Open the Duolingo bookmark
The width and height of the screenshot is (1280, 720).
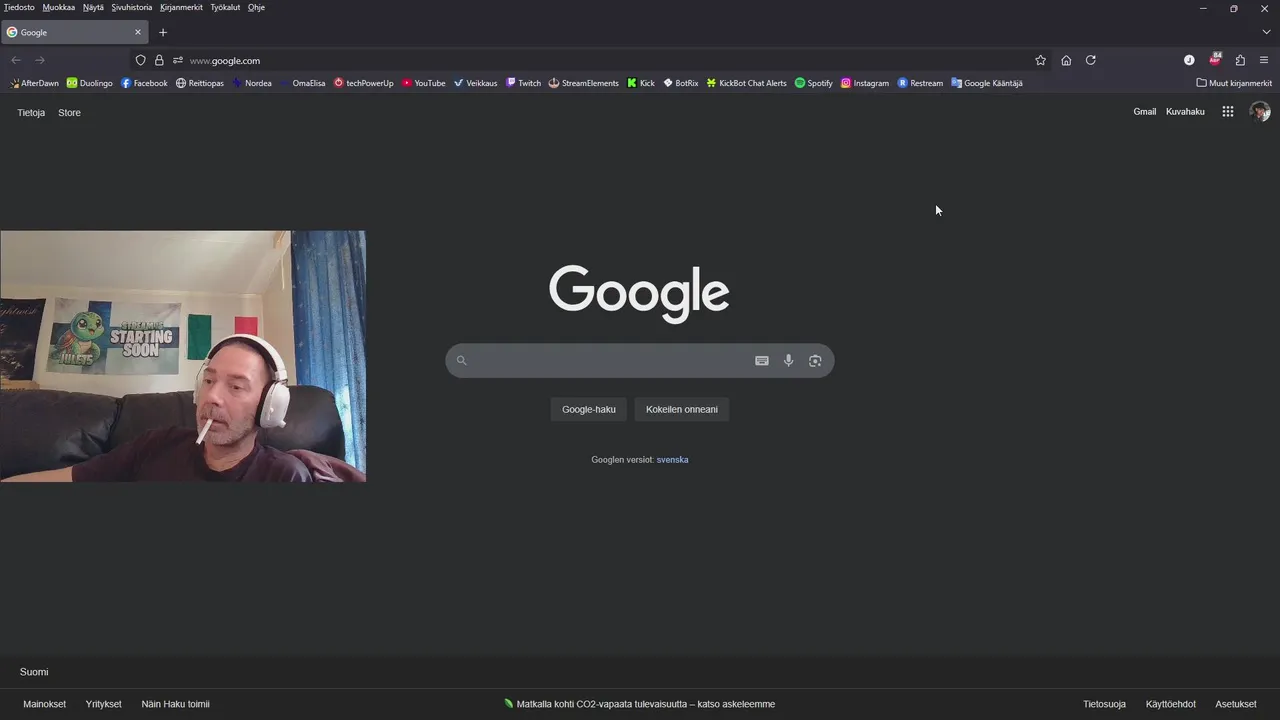90,83
